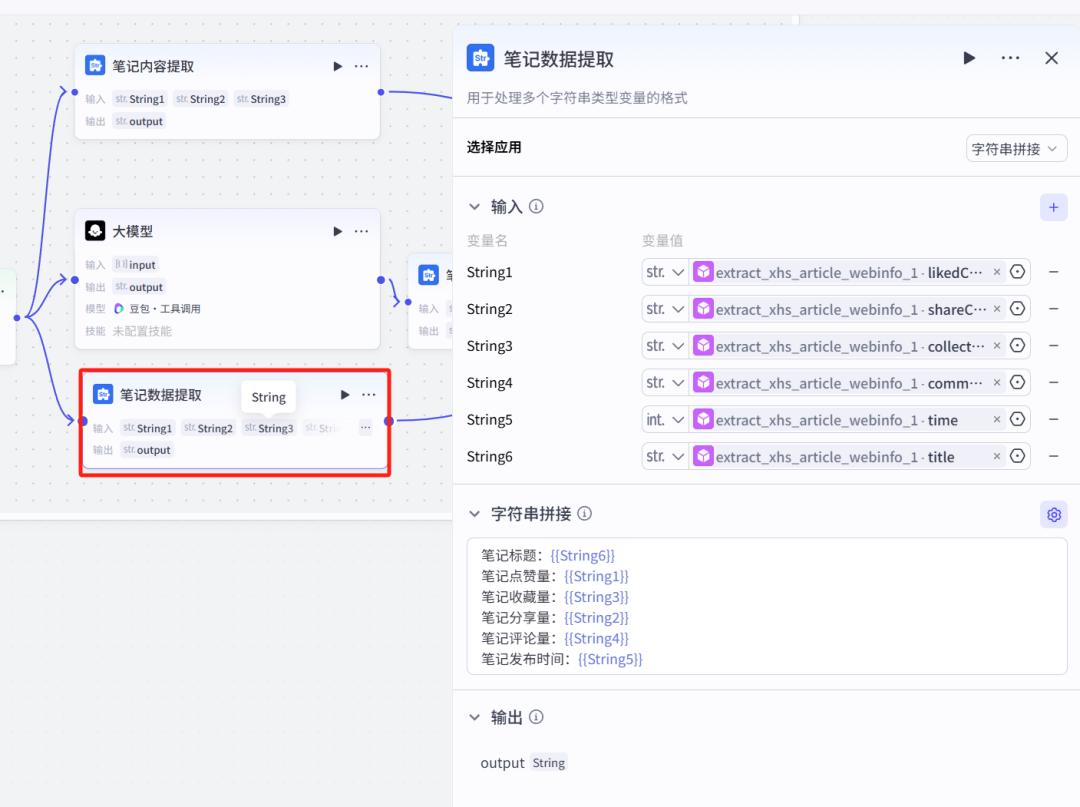Open more options on 大模型 node
The width and height of the screenshot is (1080, 807).
click(x=362, y=231)
